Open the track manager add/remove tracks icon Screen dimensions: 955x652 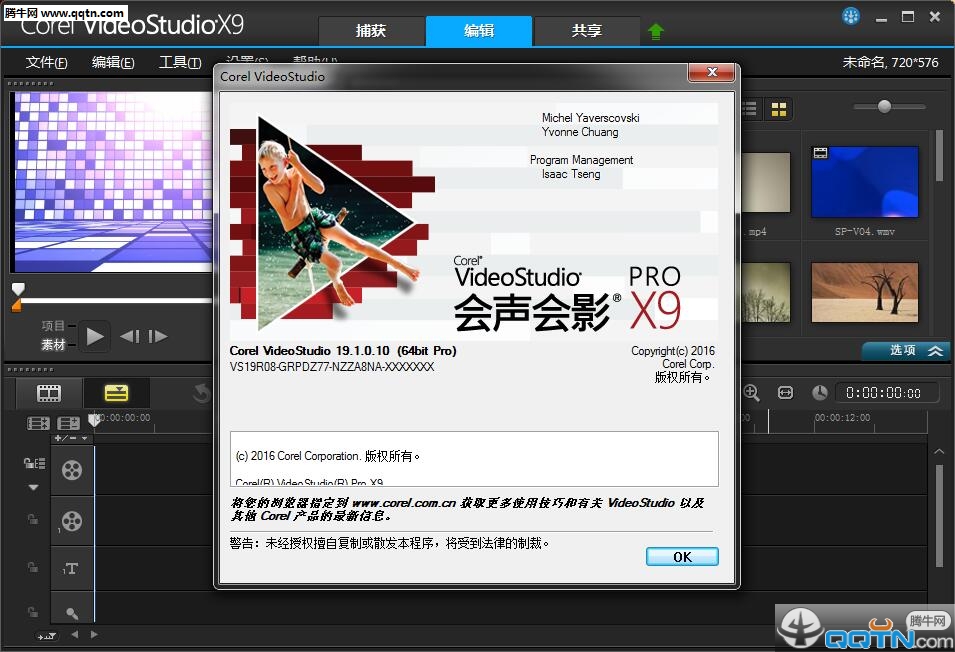pos(68,422)
